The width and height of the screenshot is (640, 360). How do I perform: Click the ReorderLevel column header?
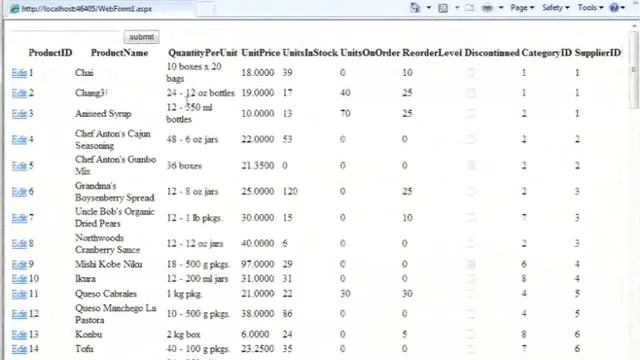432,53
